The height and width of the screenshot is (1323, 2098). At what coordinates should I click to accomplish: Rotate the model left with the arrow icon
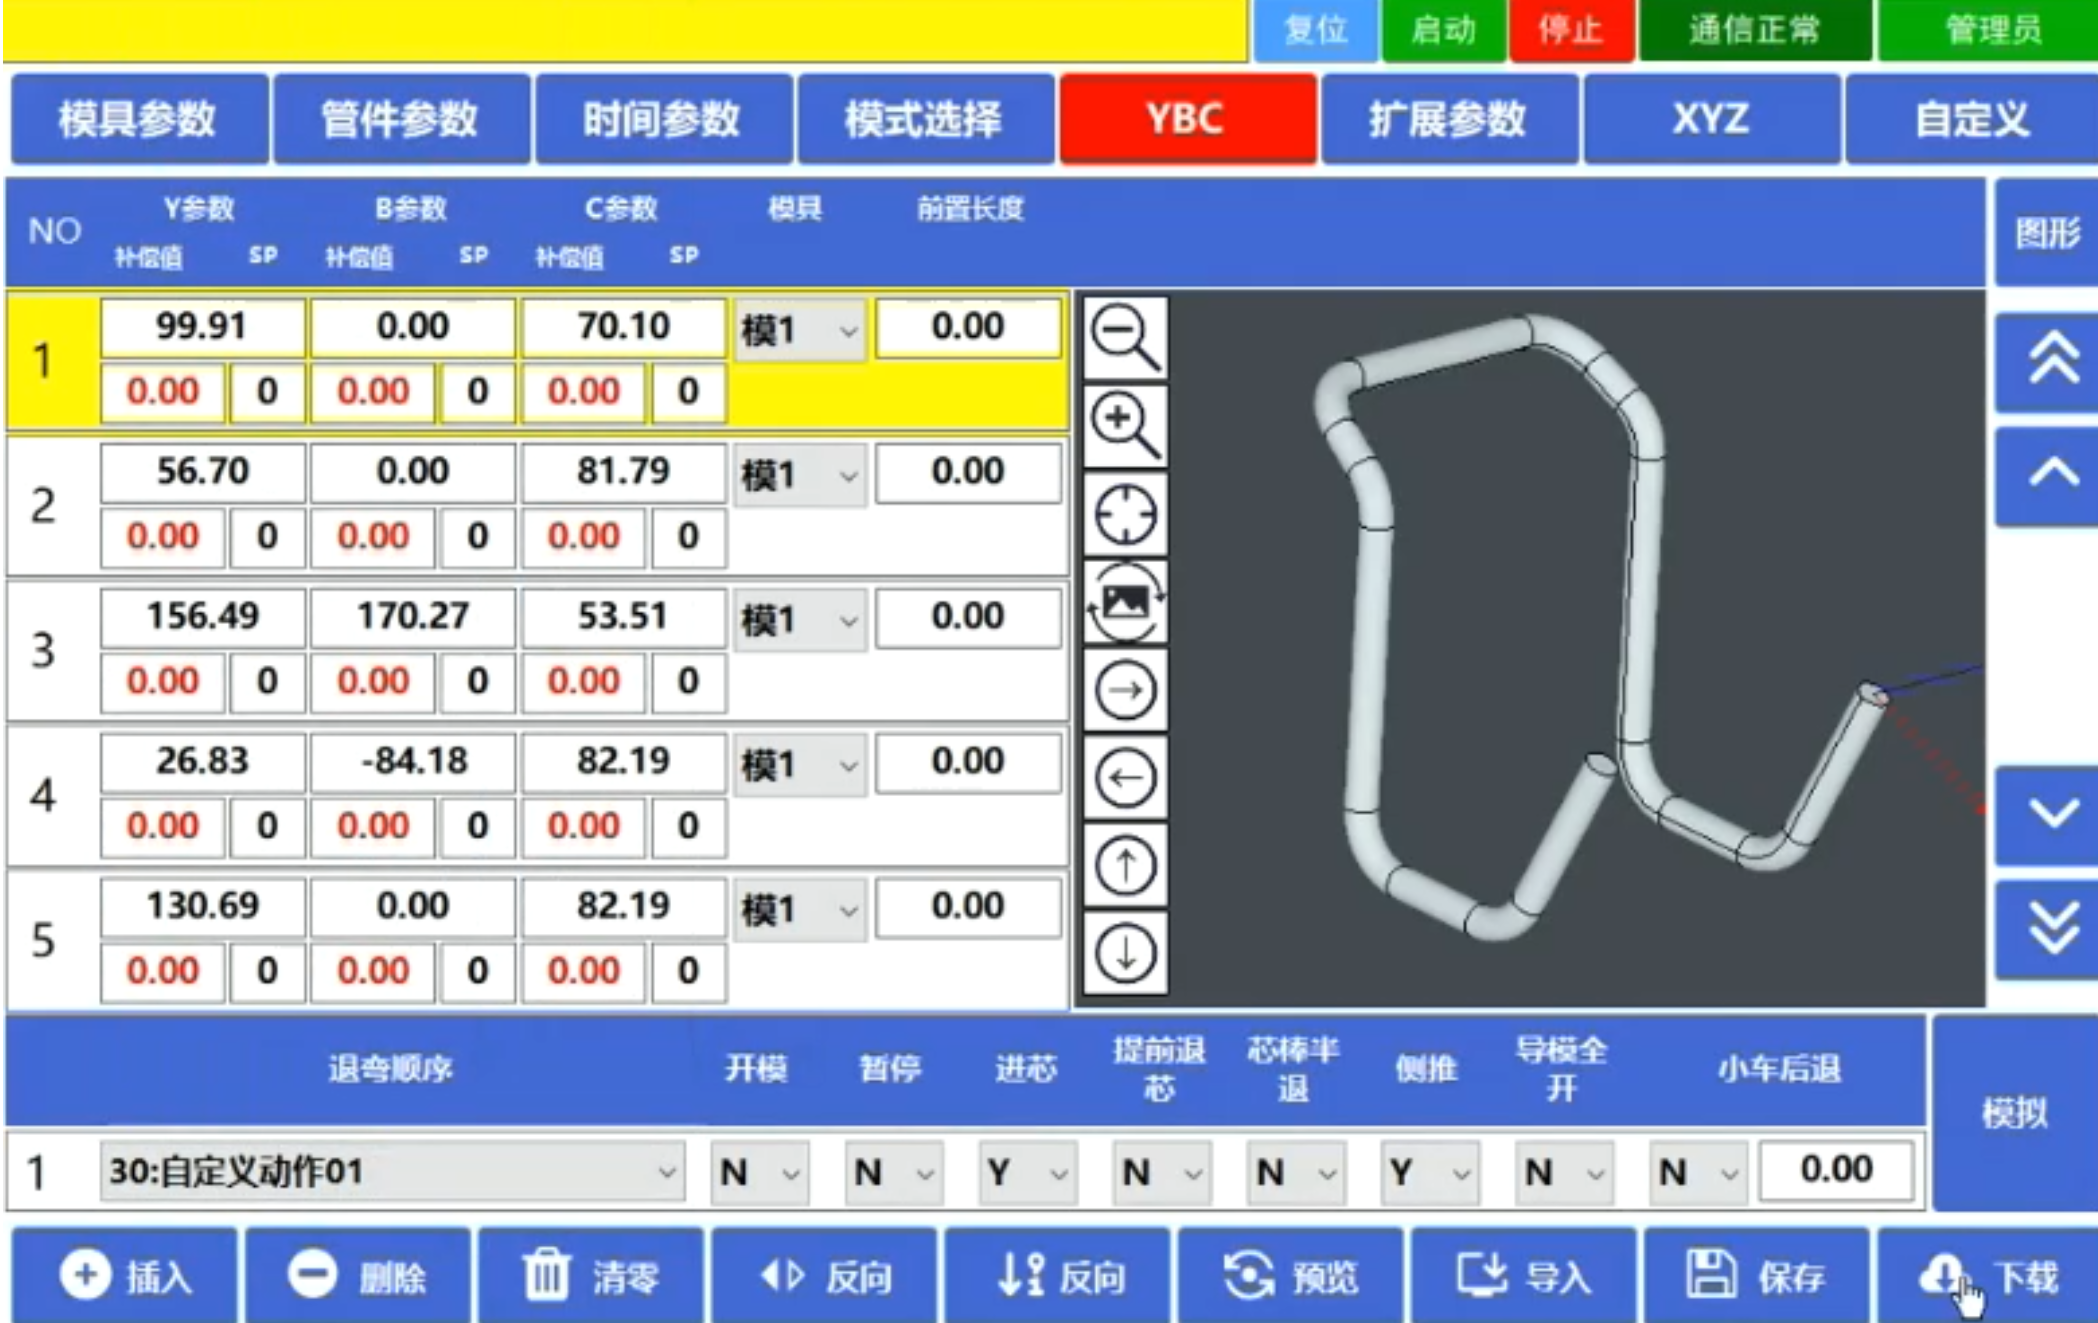[1125, 778]
